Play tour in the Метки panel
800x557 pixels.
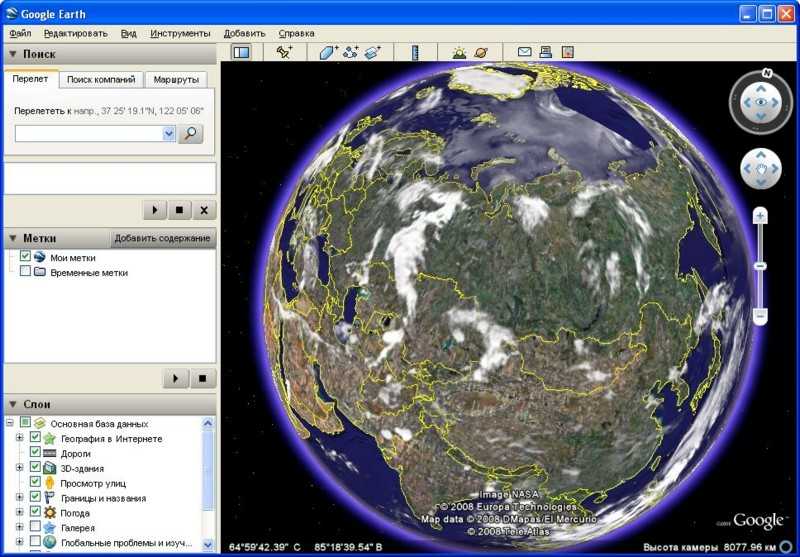tap(176, 378)
